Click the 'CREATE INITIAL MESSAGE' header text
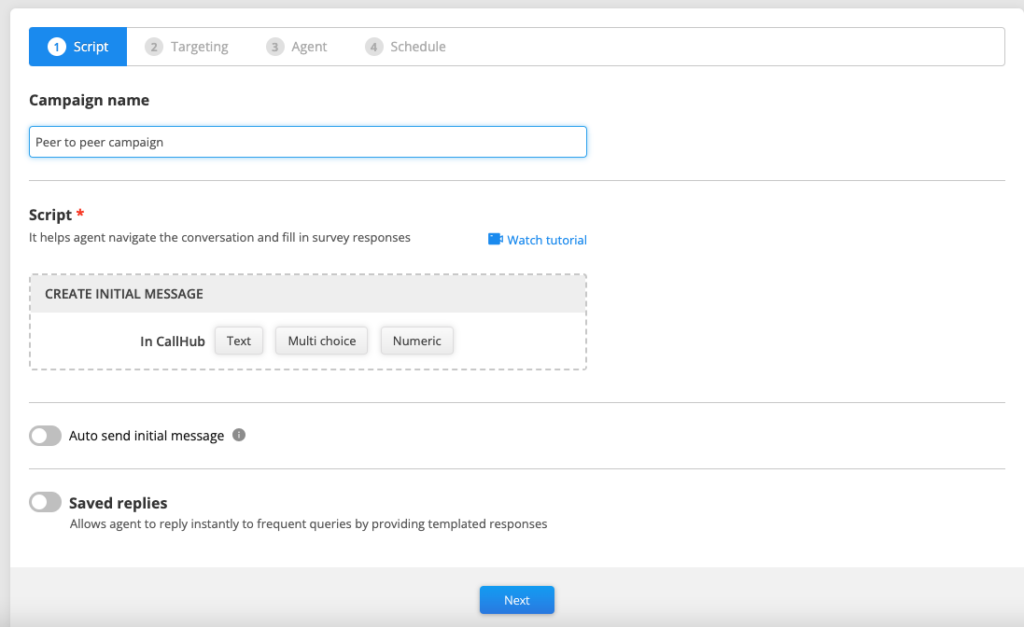The height and width of the screenshot is (627, 1024). tap(124, 294)
